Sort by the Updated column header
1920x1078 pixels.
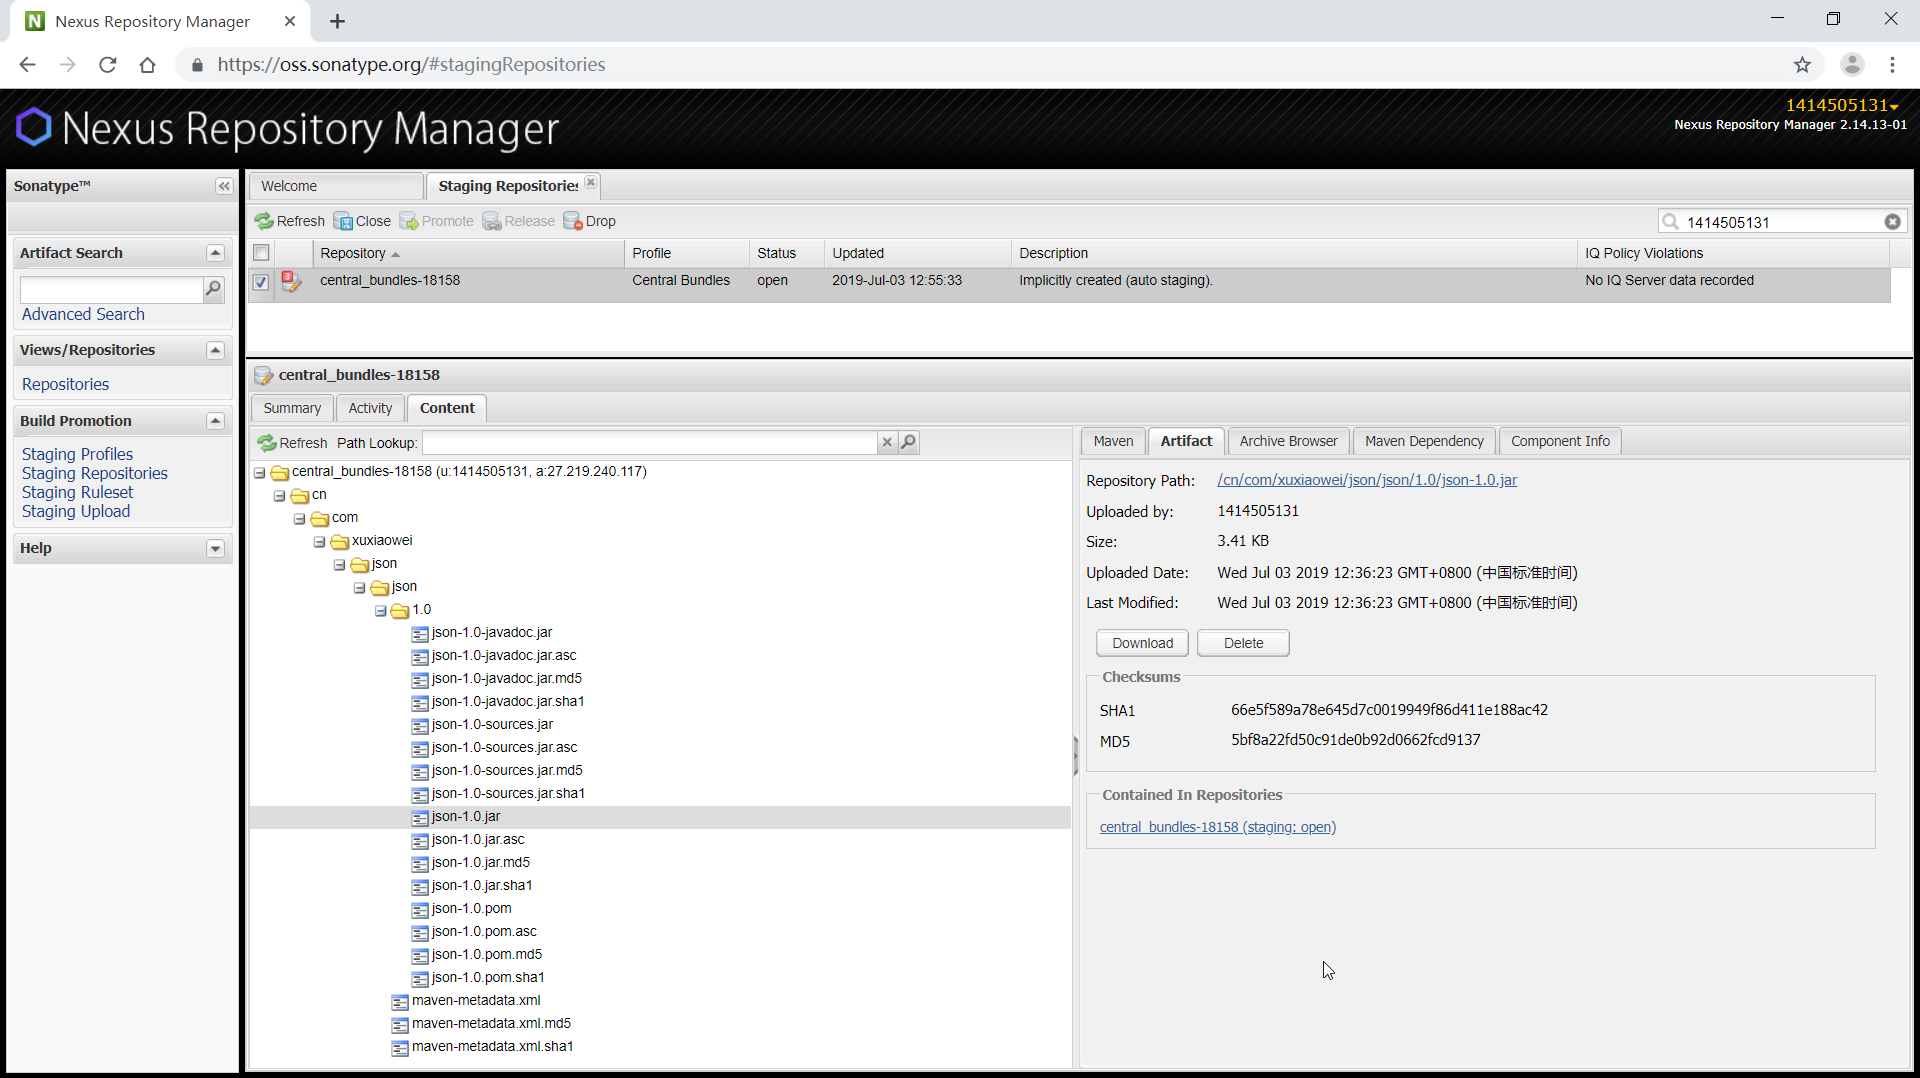(916, 253)
